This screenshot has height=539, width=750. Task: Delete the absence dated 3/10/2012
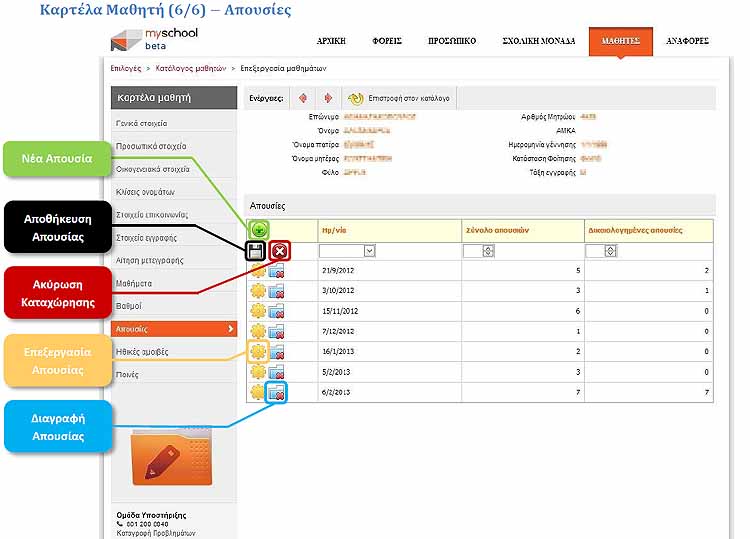[x=278, y=291]
